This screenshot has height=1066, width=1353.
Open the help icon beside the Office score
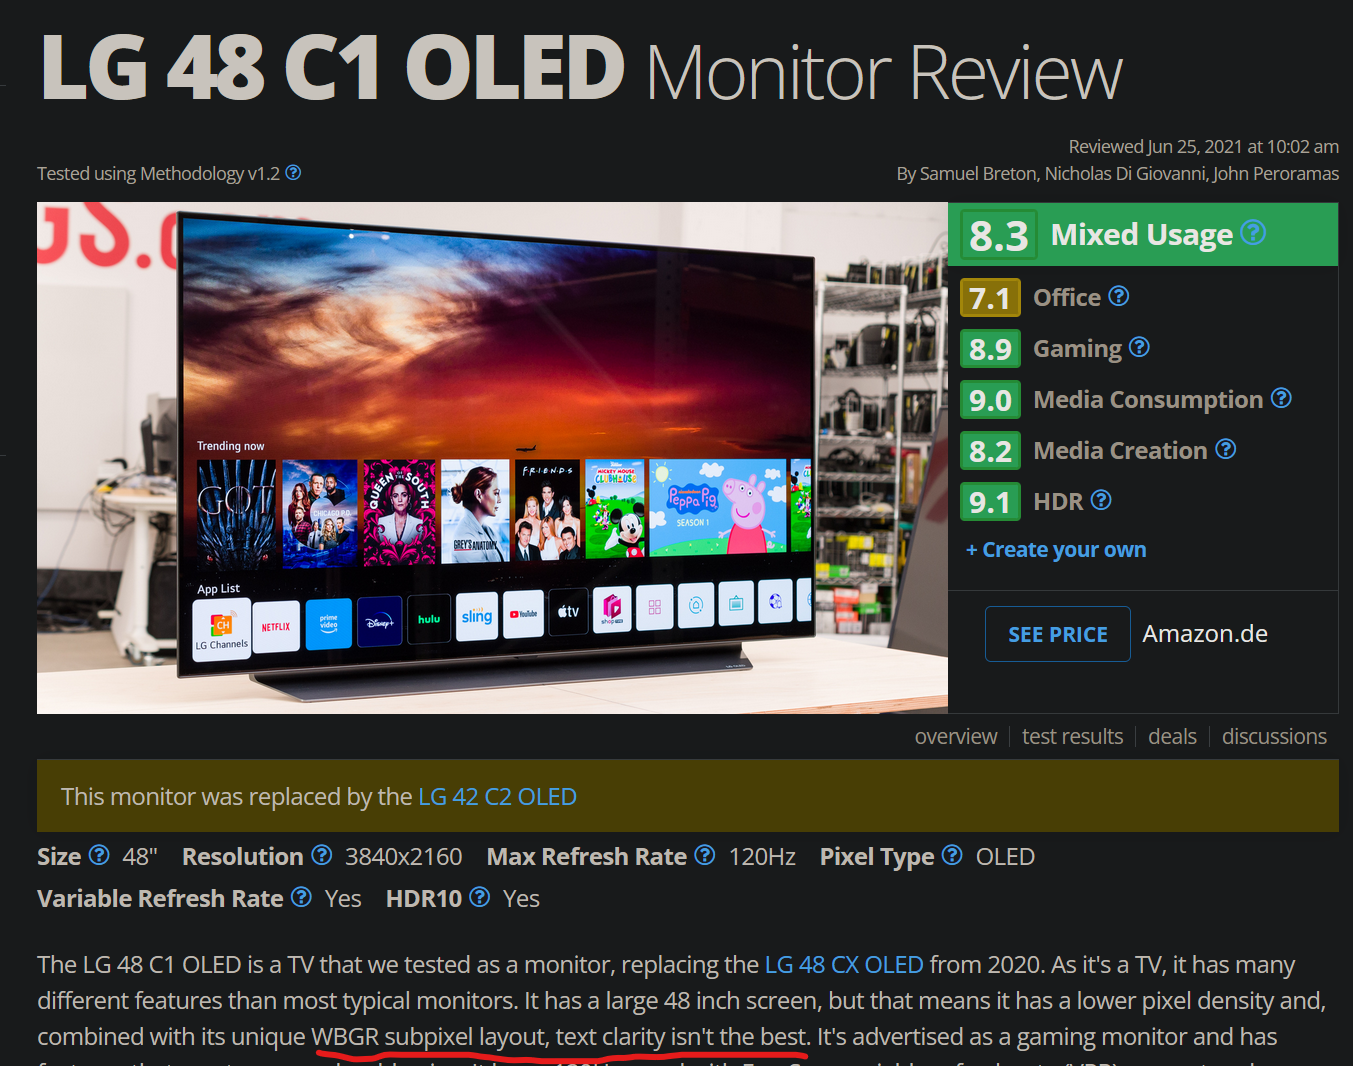1119,296
